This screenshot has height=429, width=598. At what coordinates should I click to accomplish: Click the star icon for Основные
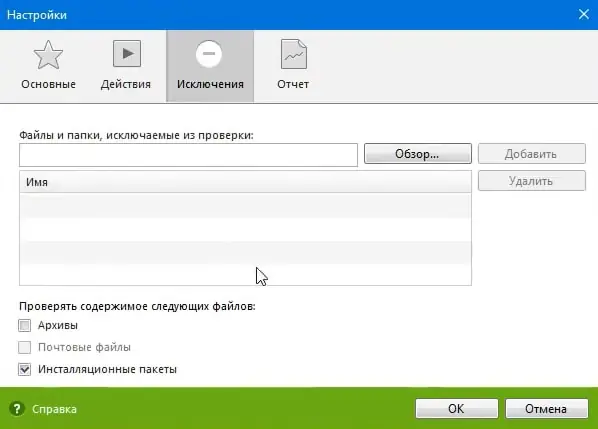(x=48, y=55)
